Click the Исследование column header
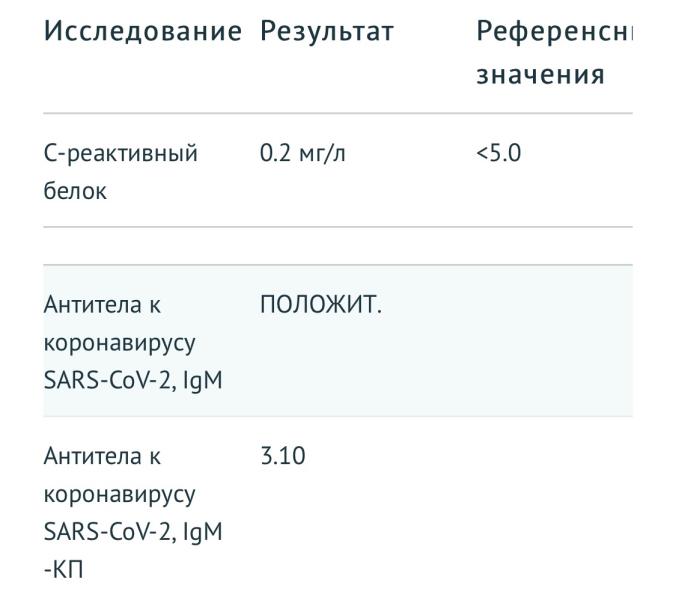Image resolution: width=675 pixels, height=600 pixels. (142, 32)
